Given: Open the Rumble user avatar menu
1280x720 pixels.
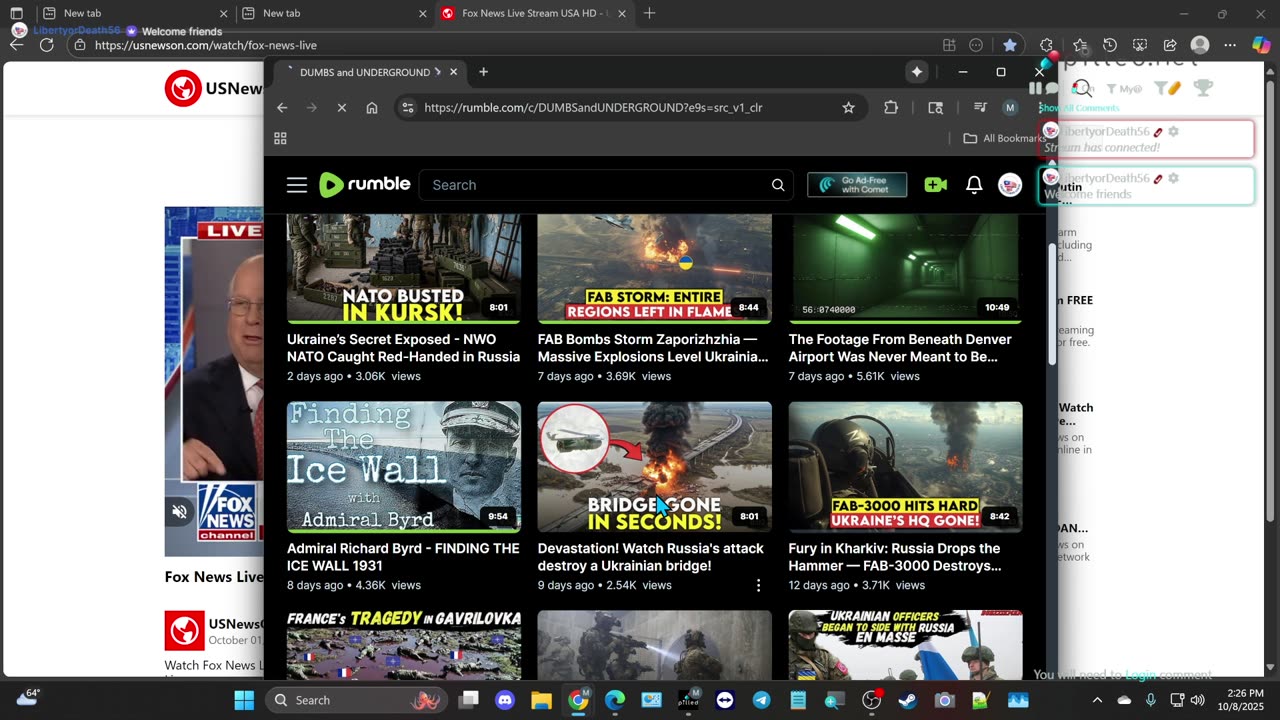Looking at the screenshot, I should (1010, 185).
